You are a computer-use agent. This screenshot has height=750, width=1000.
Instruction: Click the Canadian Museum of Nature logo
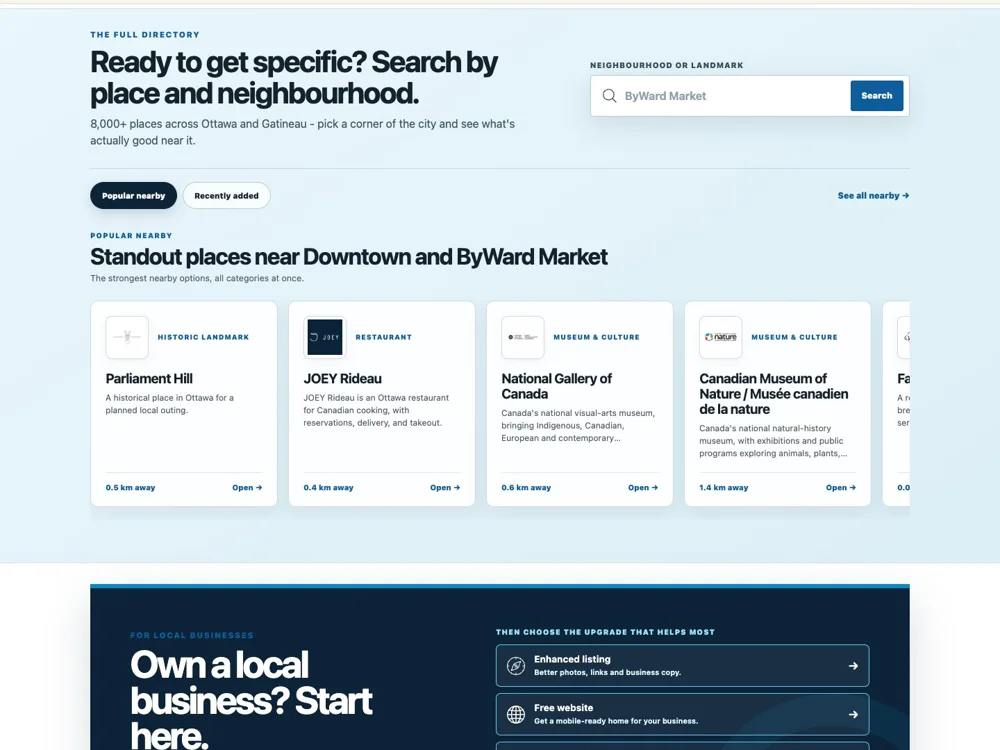[x=721, y=337]
